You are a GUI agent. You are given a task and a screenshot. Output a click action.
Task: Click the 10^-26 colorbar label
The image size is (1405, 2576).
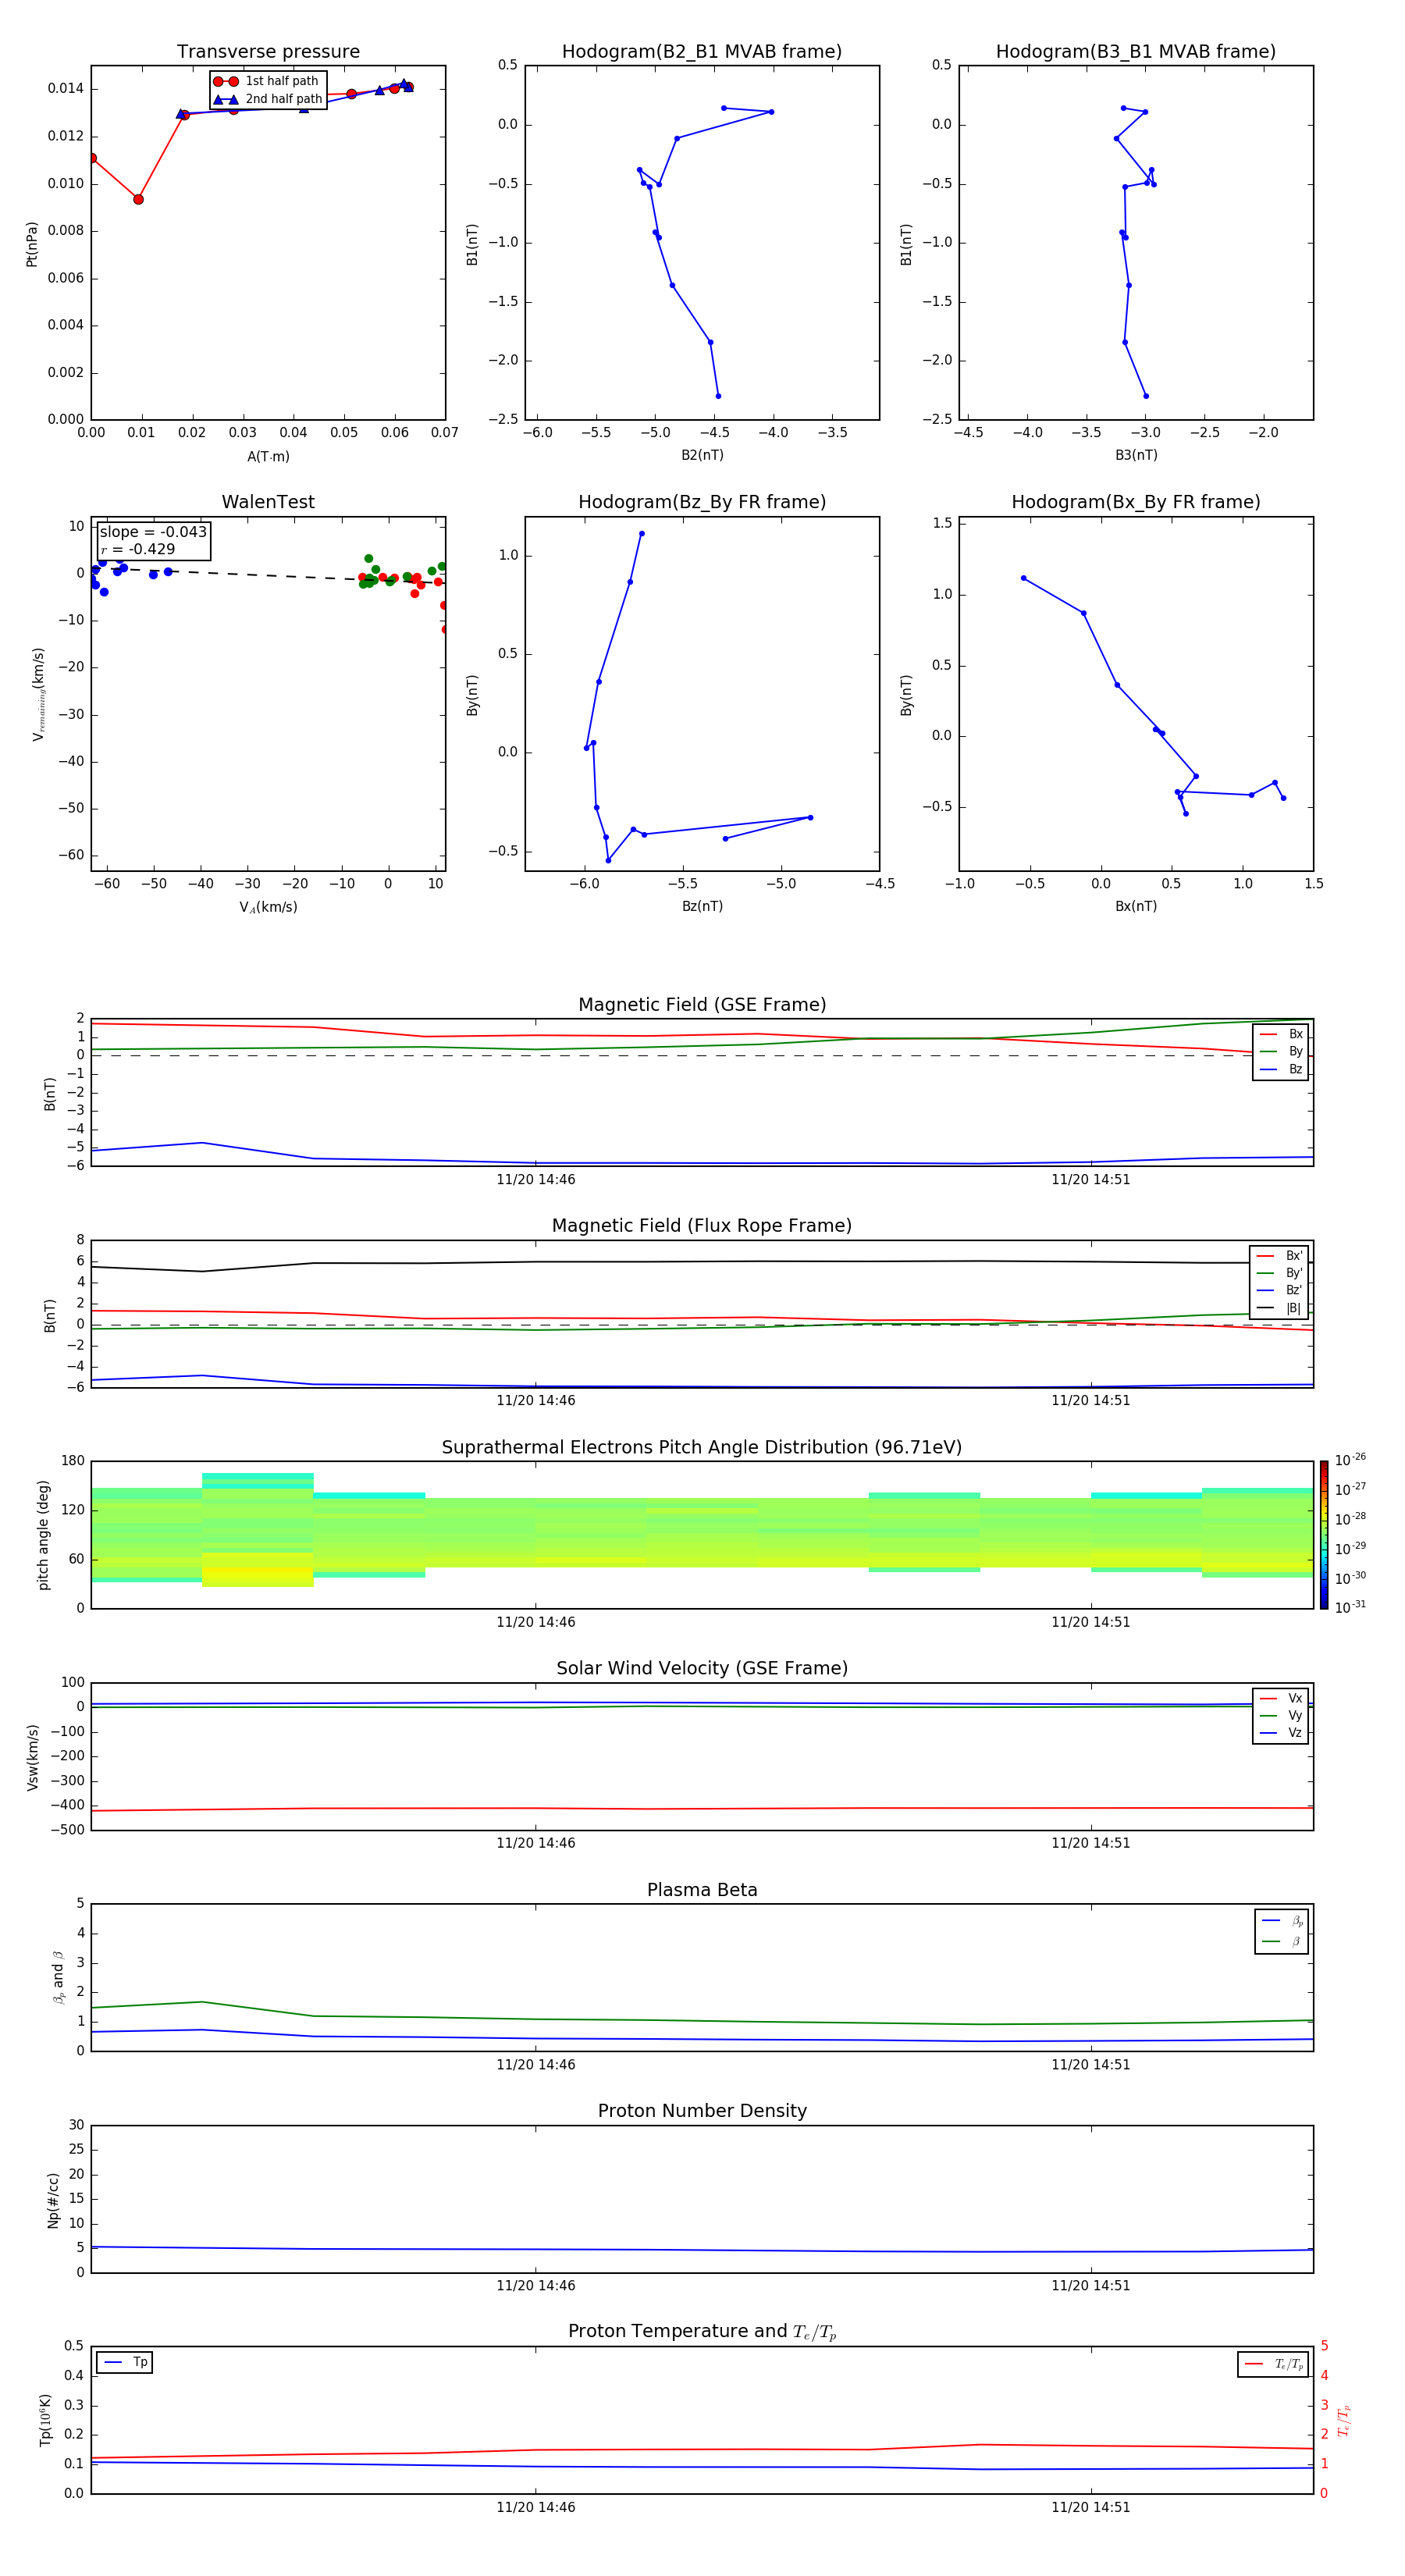(1350, 1460)
